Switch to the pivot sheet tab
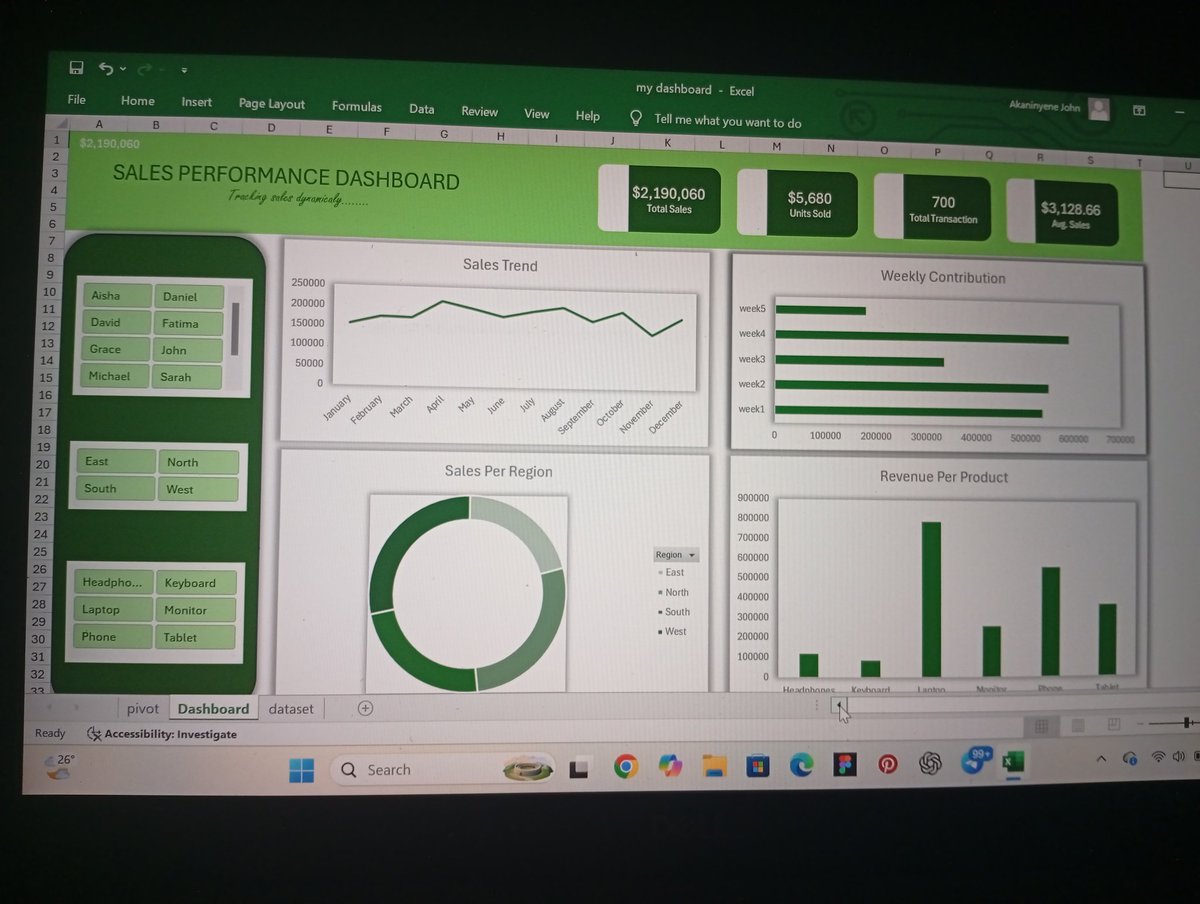Image resolution: width=1200 pixels, height=904 pixels. [143, 708]
